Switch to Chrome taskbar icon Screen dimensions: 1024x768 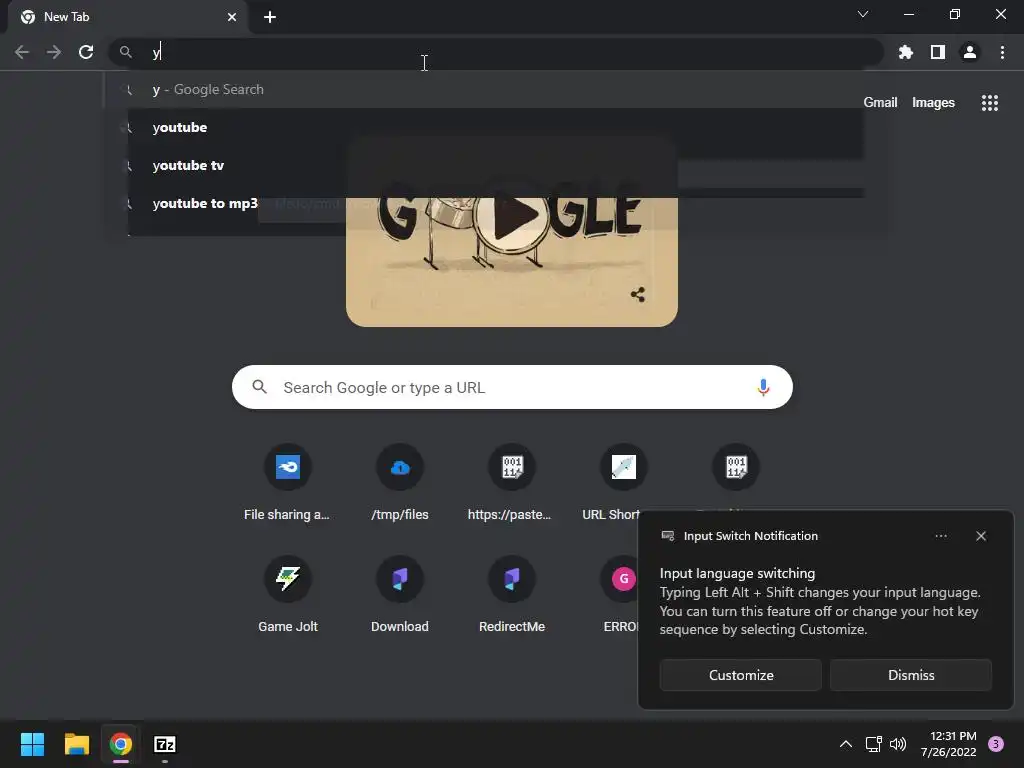click(120, 744)
